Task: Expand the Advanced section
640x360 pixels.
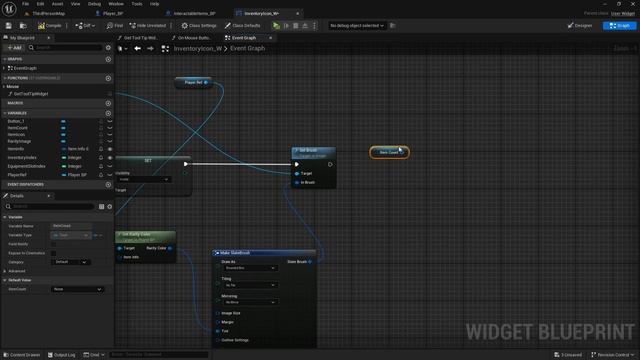Action: (x=5, y=271)
